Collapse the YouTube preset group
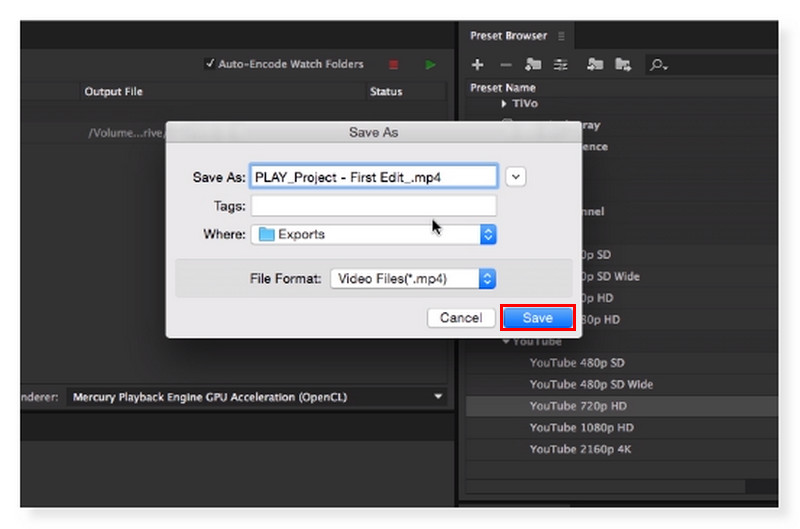The image size is (800, 529). pyautogui.click(x=506, y=341)
